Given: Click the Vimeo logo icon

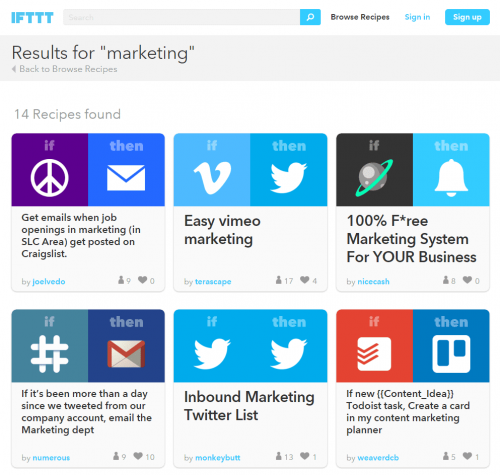Looking at the screenshot, I should [x=212, y=178].
